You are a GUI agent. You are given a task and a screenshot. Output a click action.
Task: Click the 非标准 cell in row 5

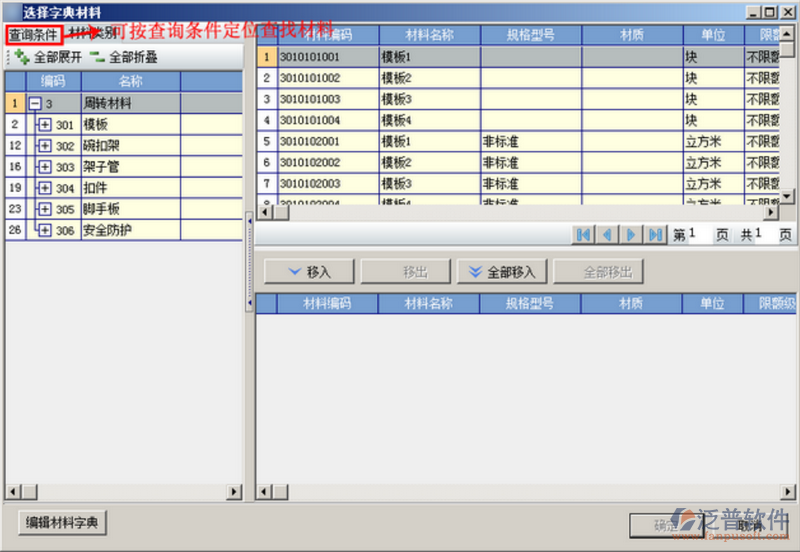click(531, 141)
